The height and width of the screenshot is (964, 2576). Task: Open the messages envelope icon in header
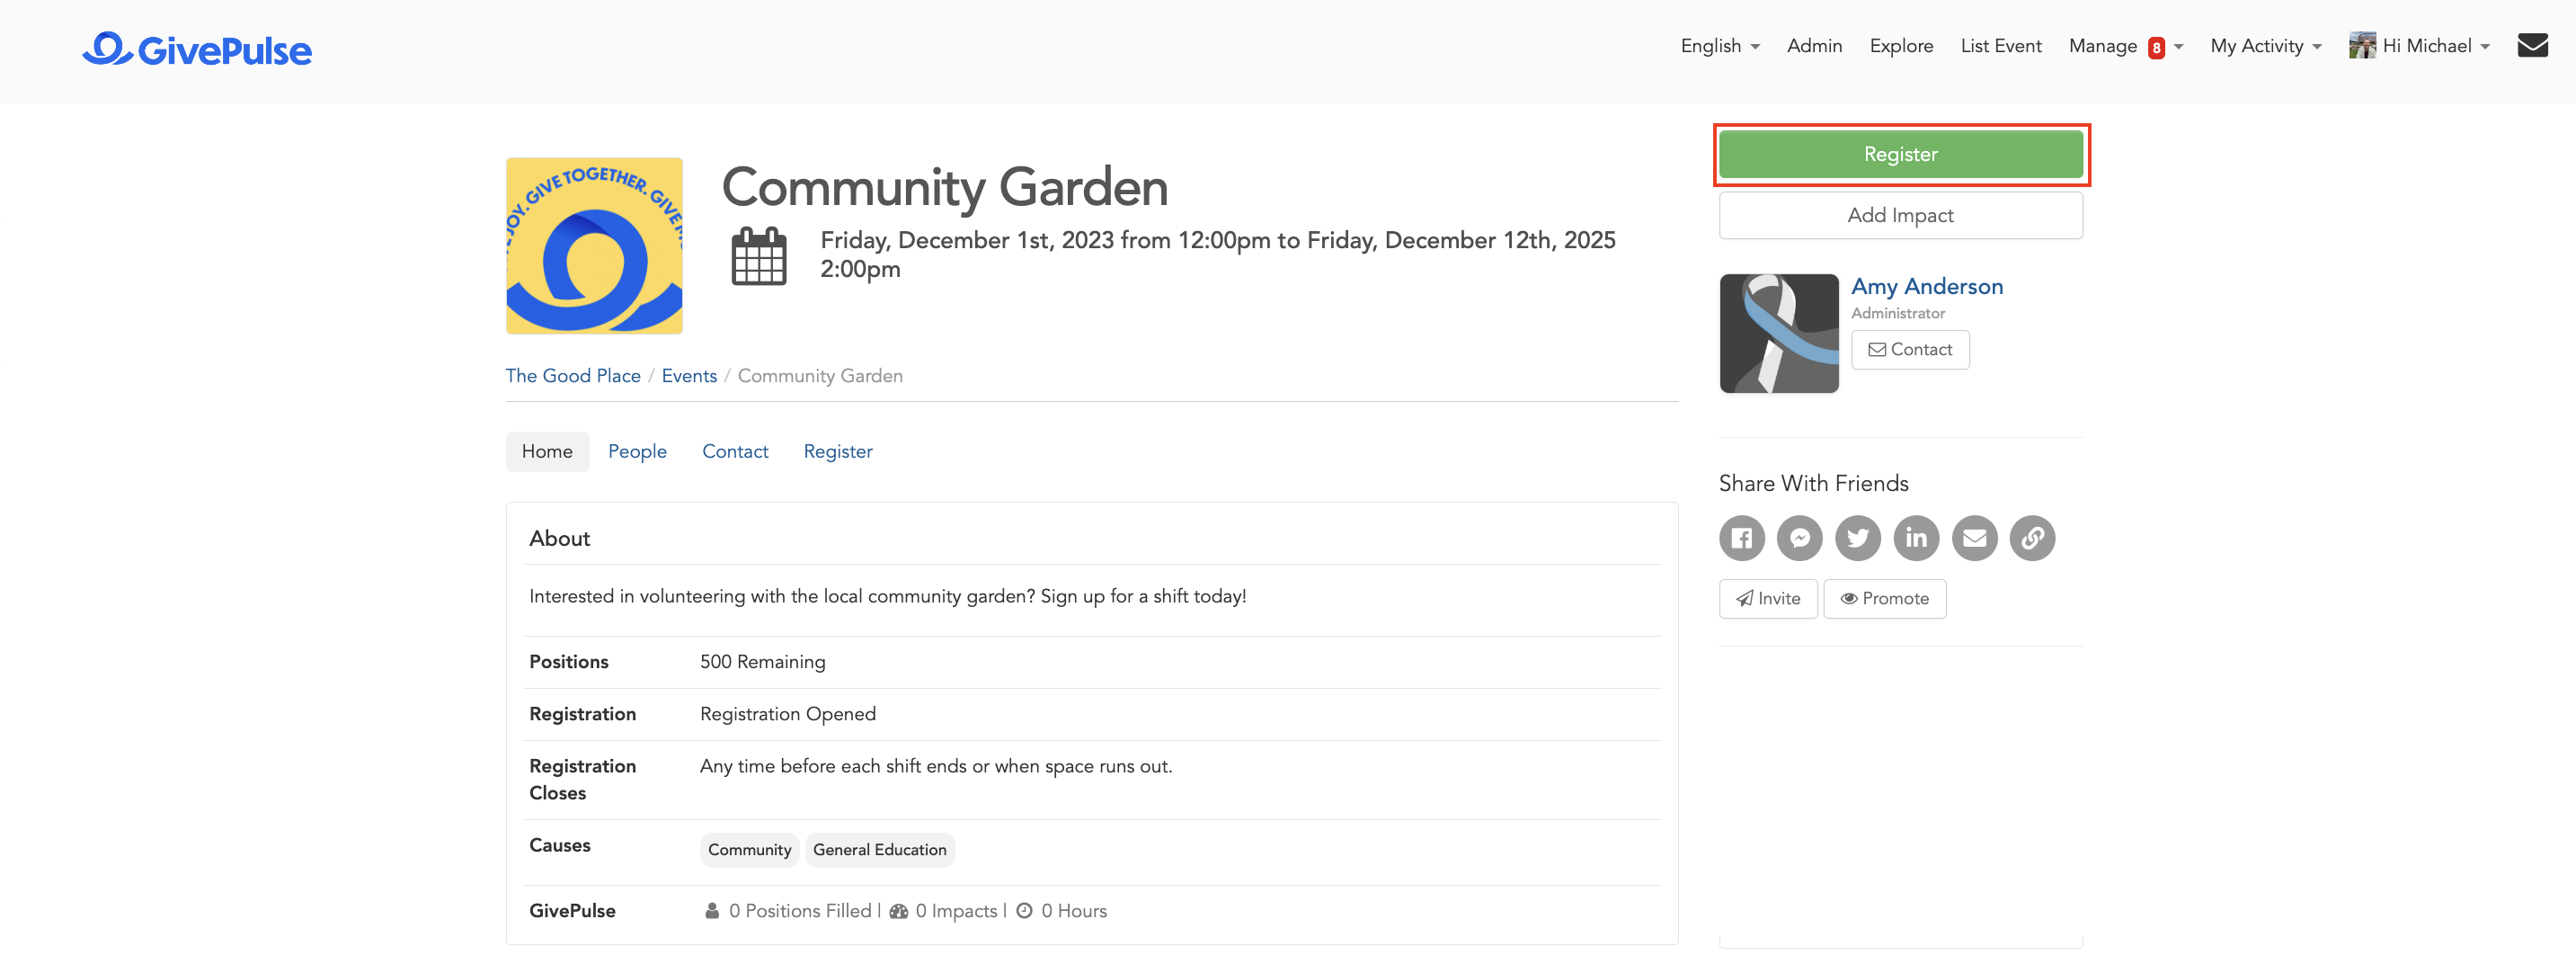point(2532,46)
